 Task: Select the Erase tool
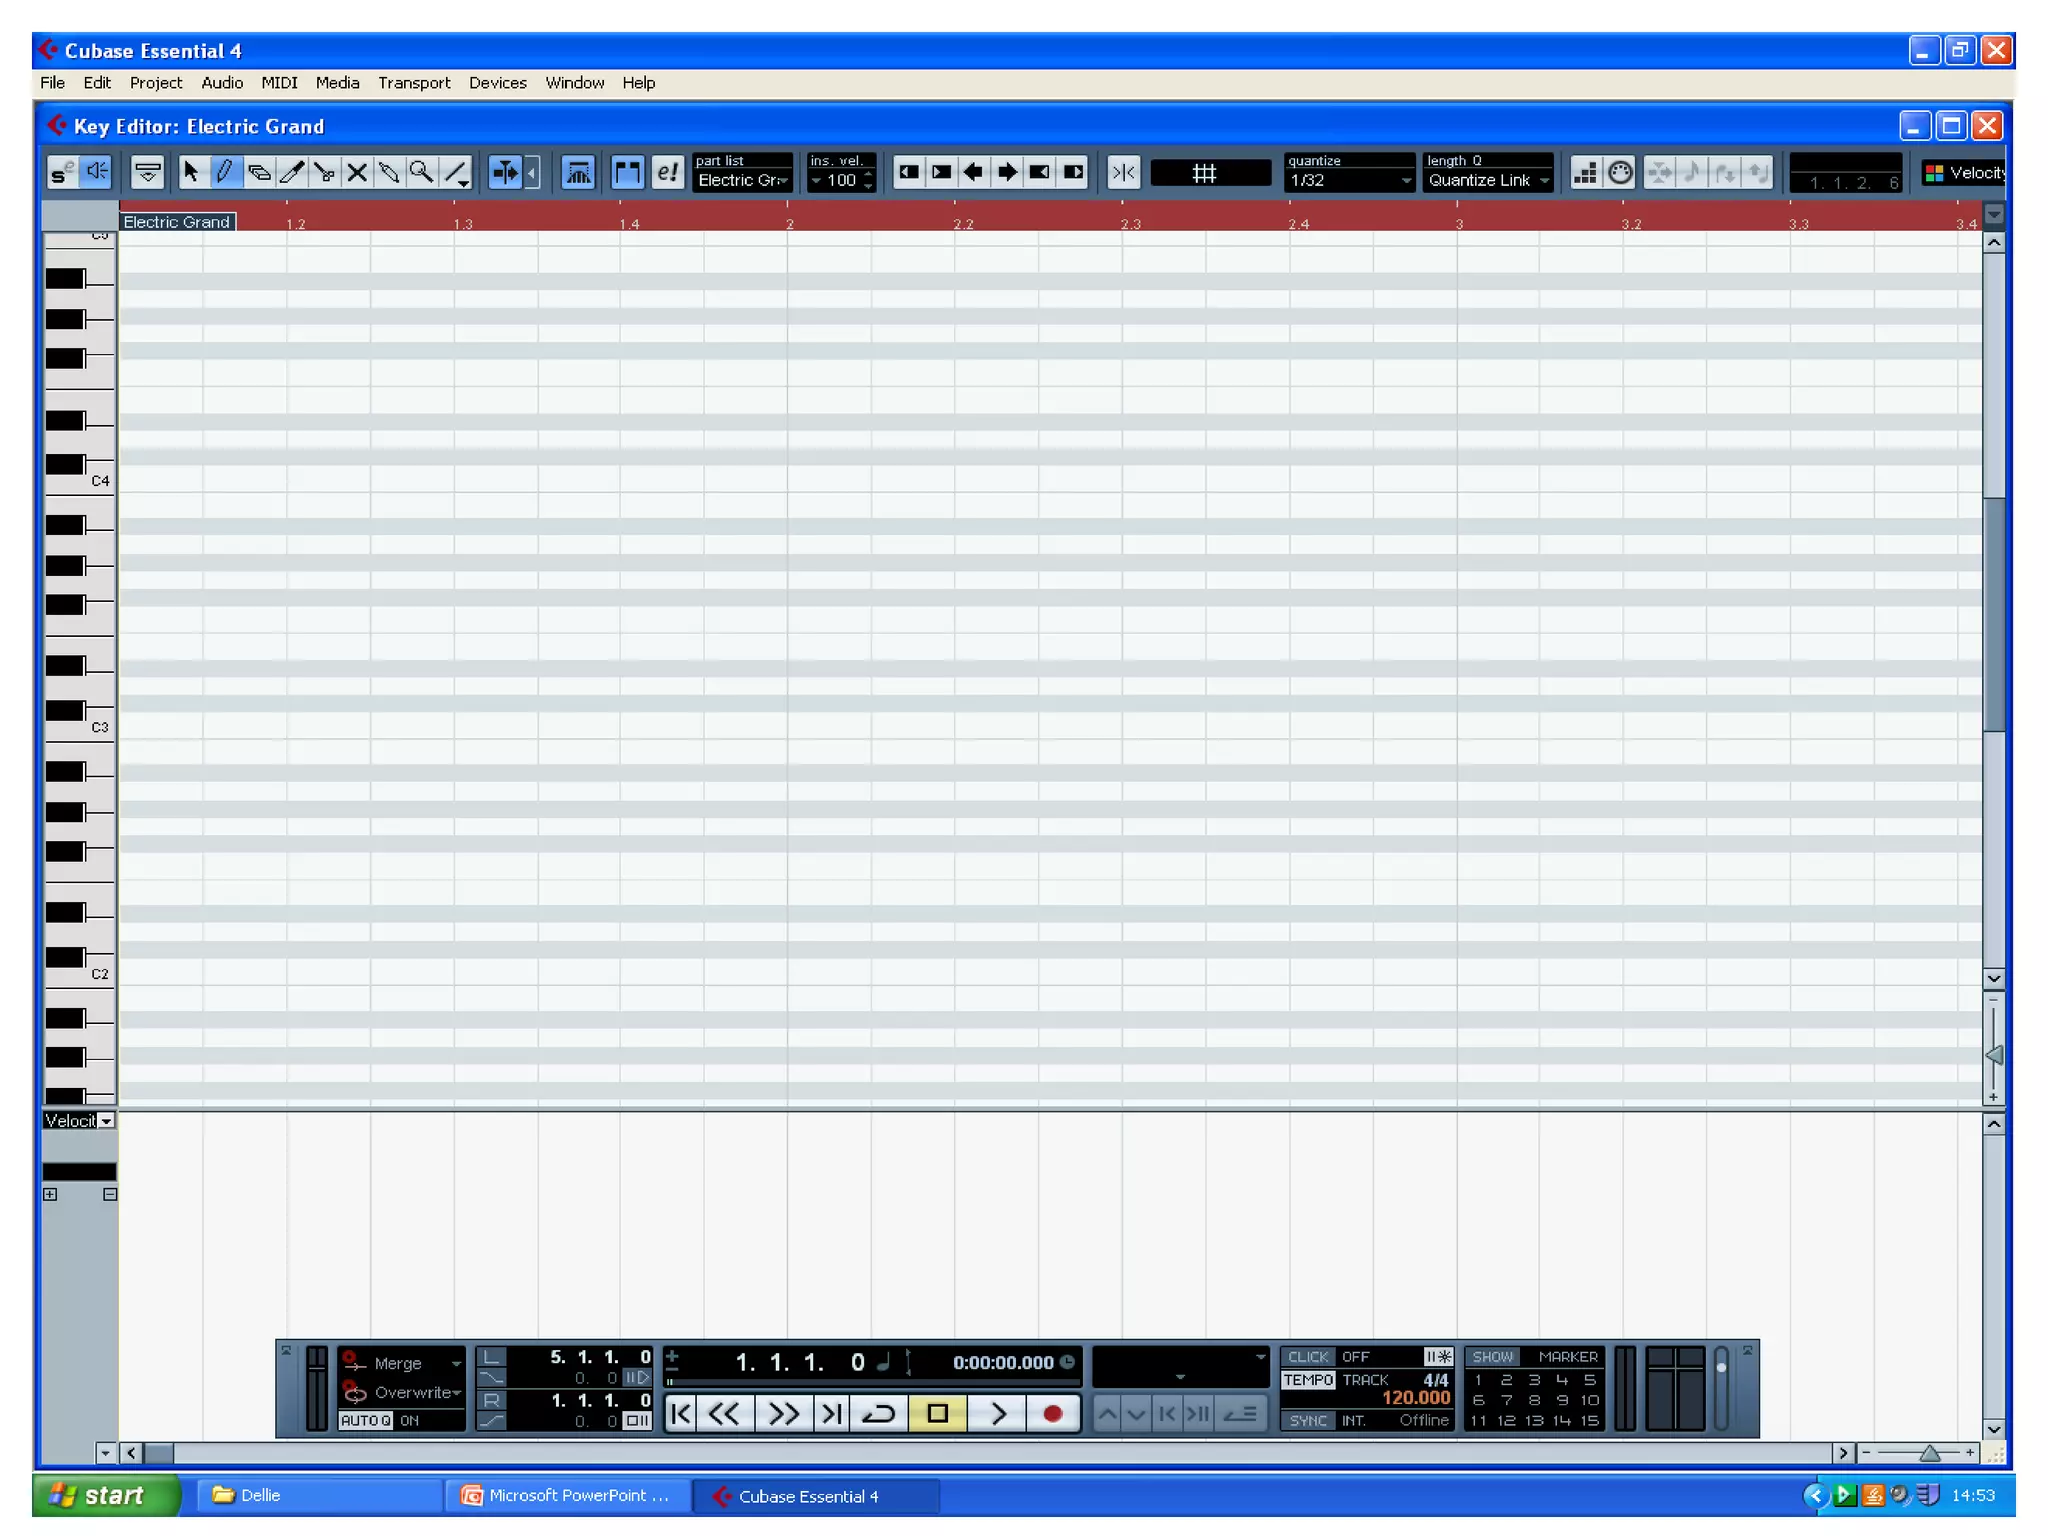[x=258, y=173]
